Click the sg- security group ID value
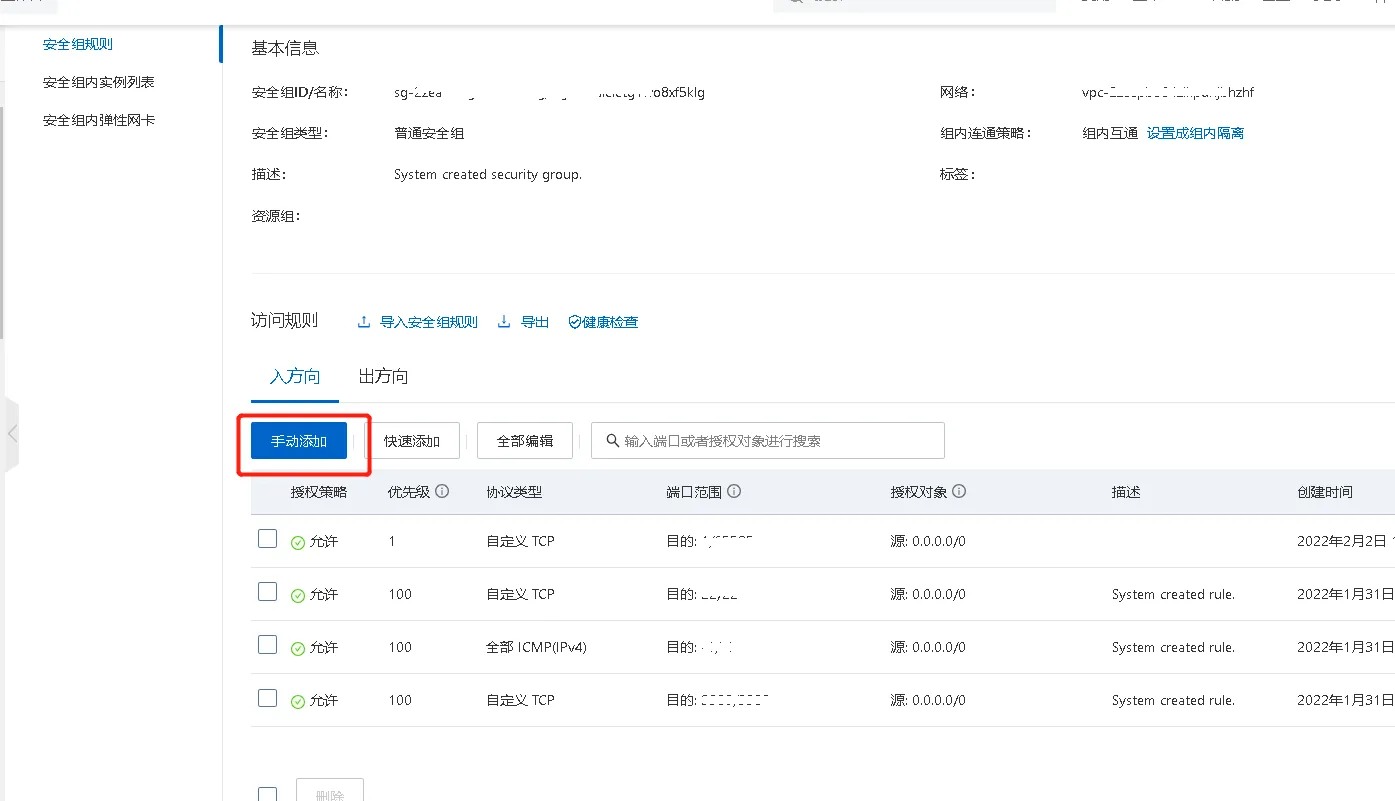 550,92
